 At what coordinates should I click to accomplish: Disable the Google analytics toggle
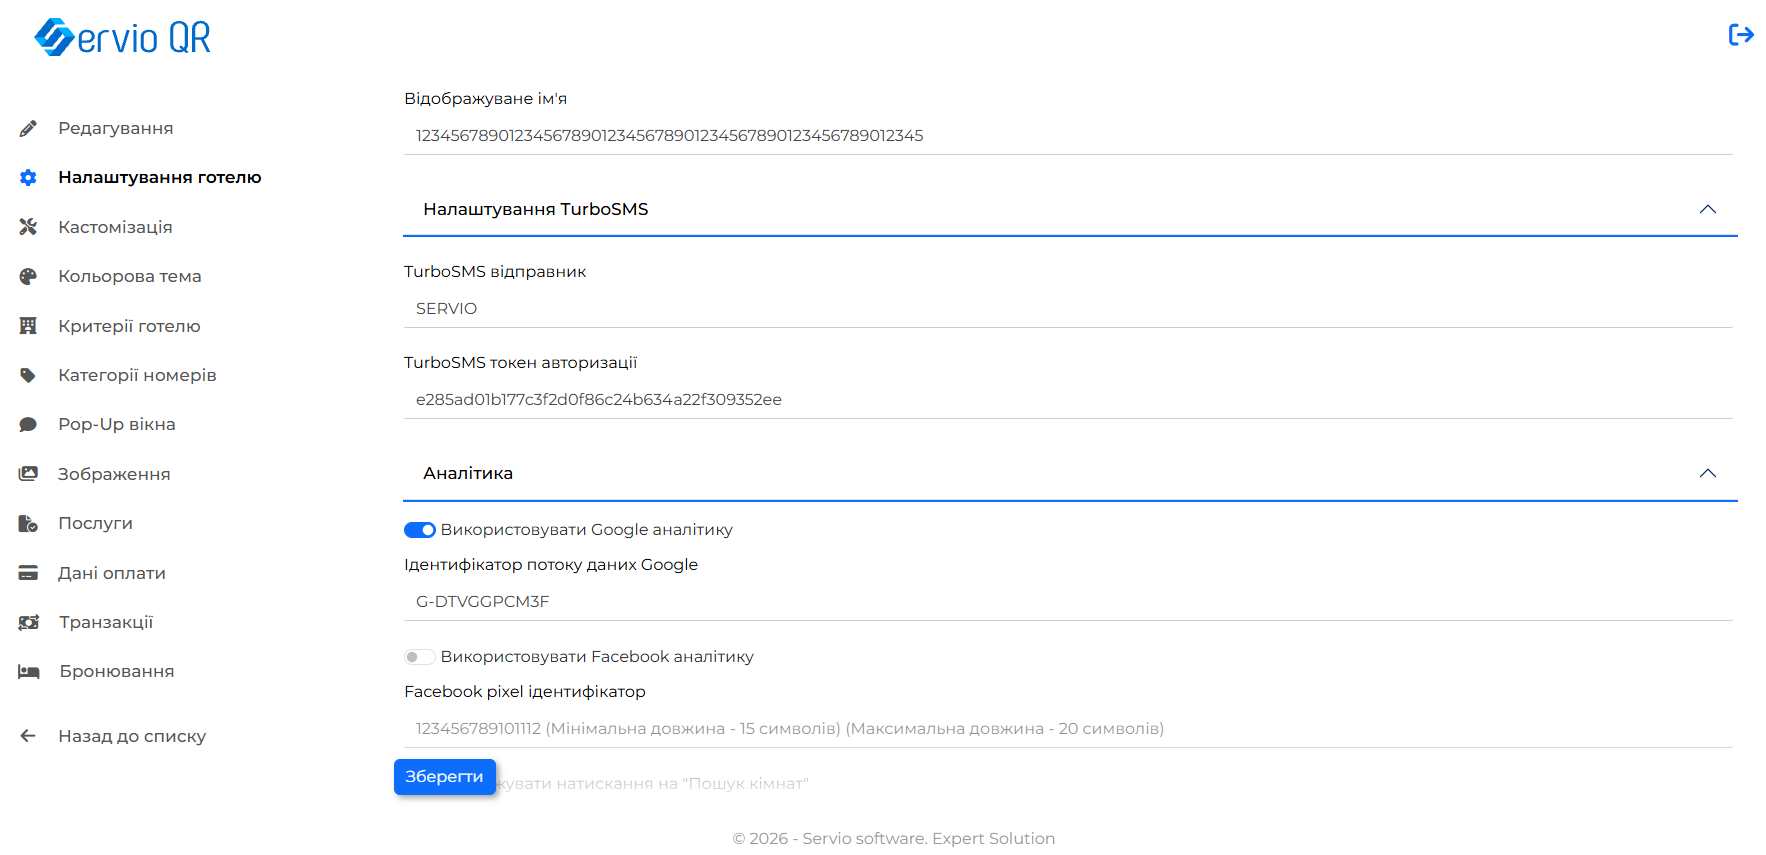pyautogui.click(x=419, y=530)
